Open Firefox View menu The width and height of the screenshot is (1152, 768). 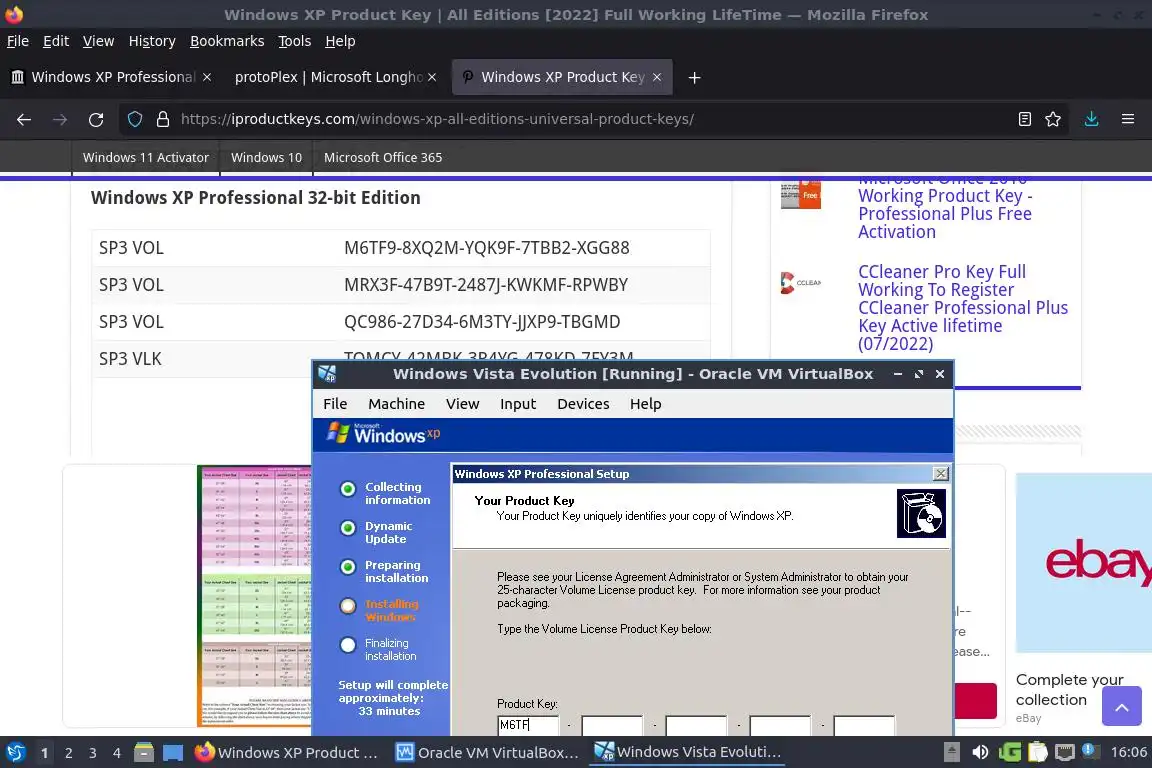[98, 41]
